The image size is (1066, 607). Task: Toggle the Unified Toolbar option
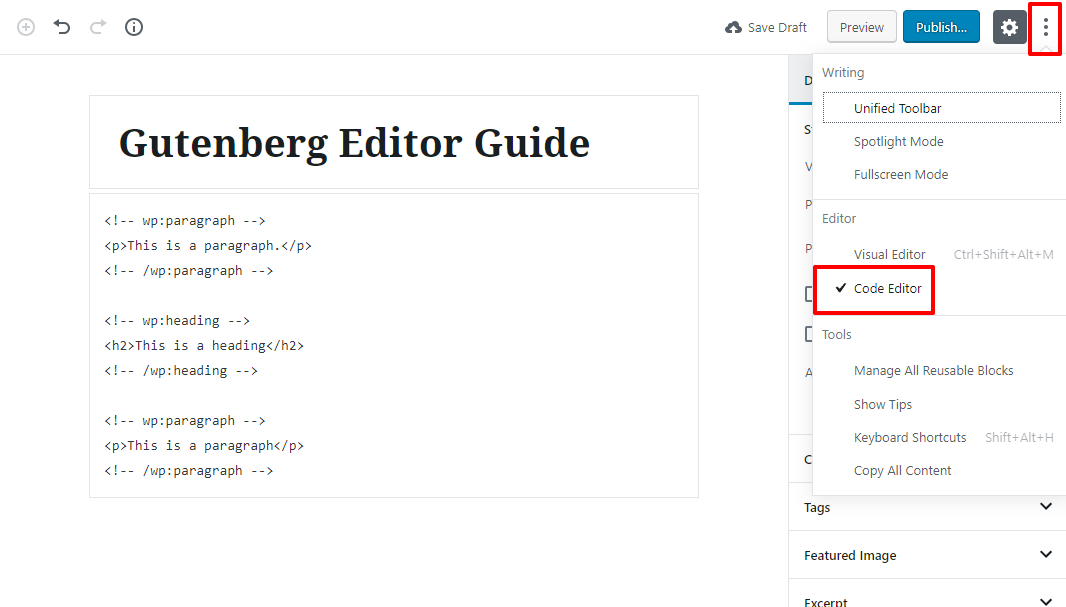(x=942, y=108)
